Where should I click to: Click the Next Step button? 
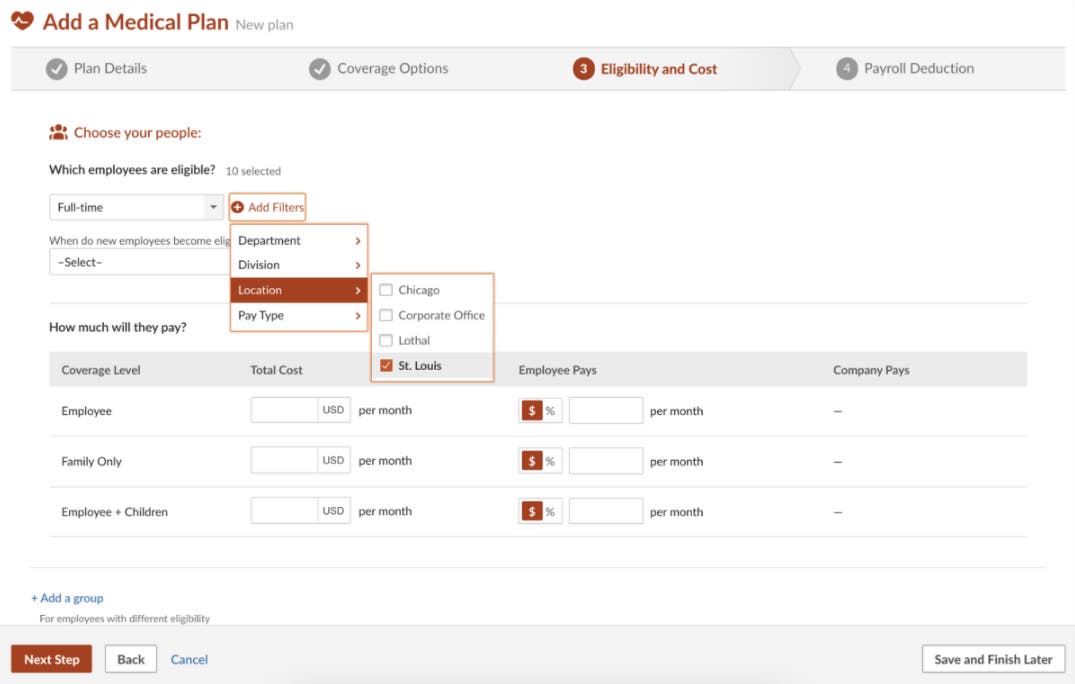[51, 659]
